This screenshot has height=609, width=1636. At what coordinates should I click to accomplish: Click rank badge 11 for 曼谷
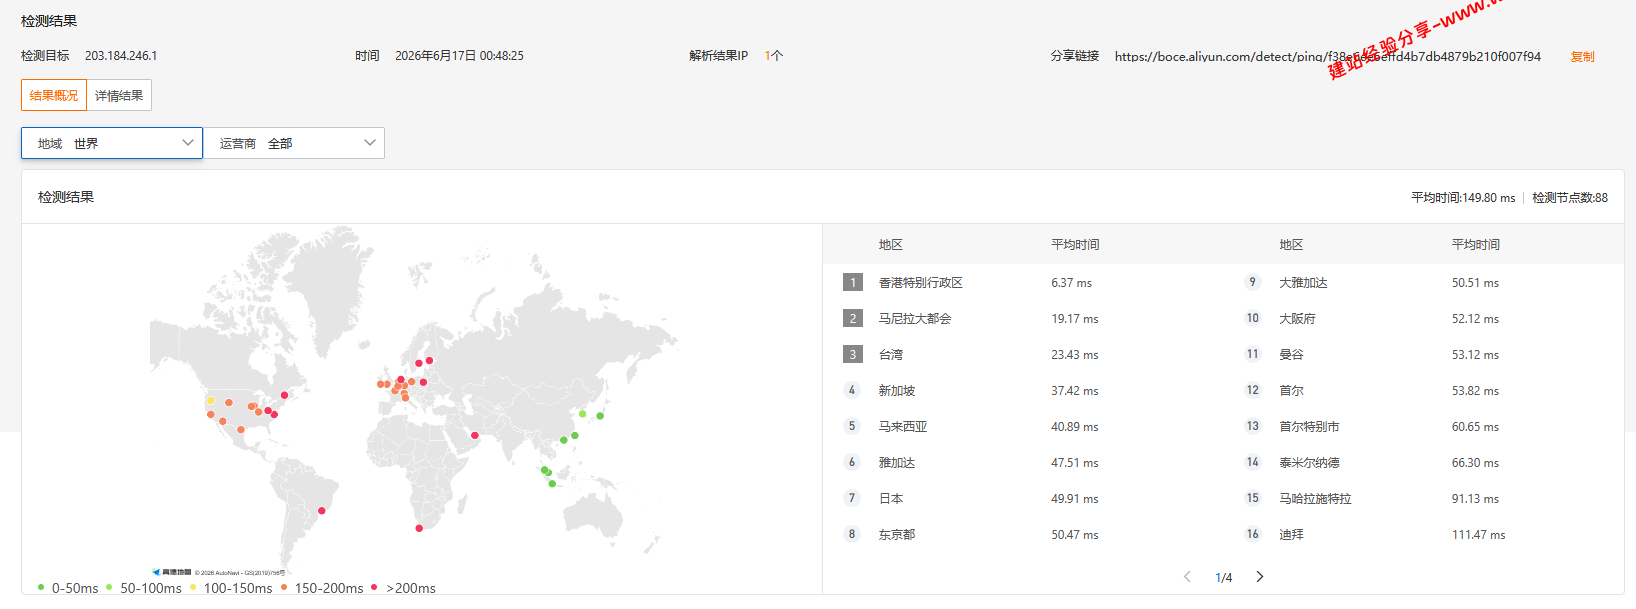pyautogui.click(x=1252, y=354)
